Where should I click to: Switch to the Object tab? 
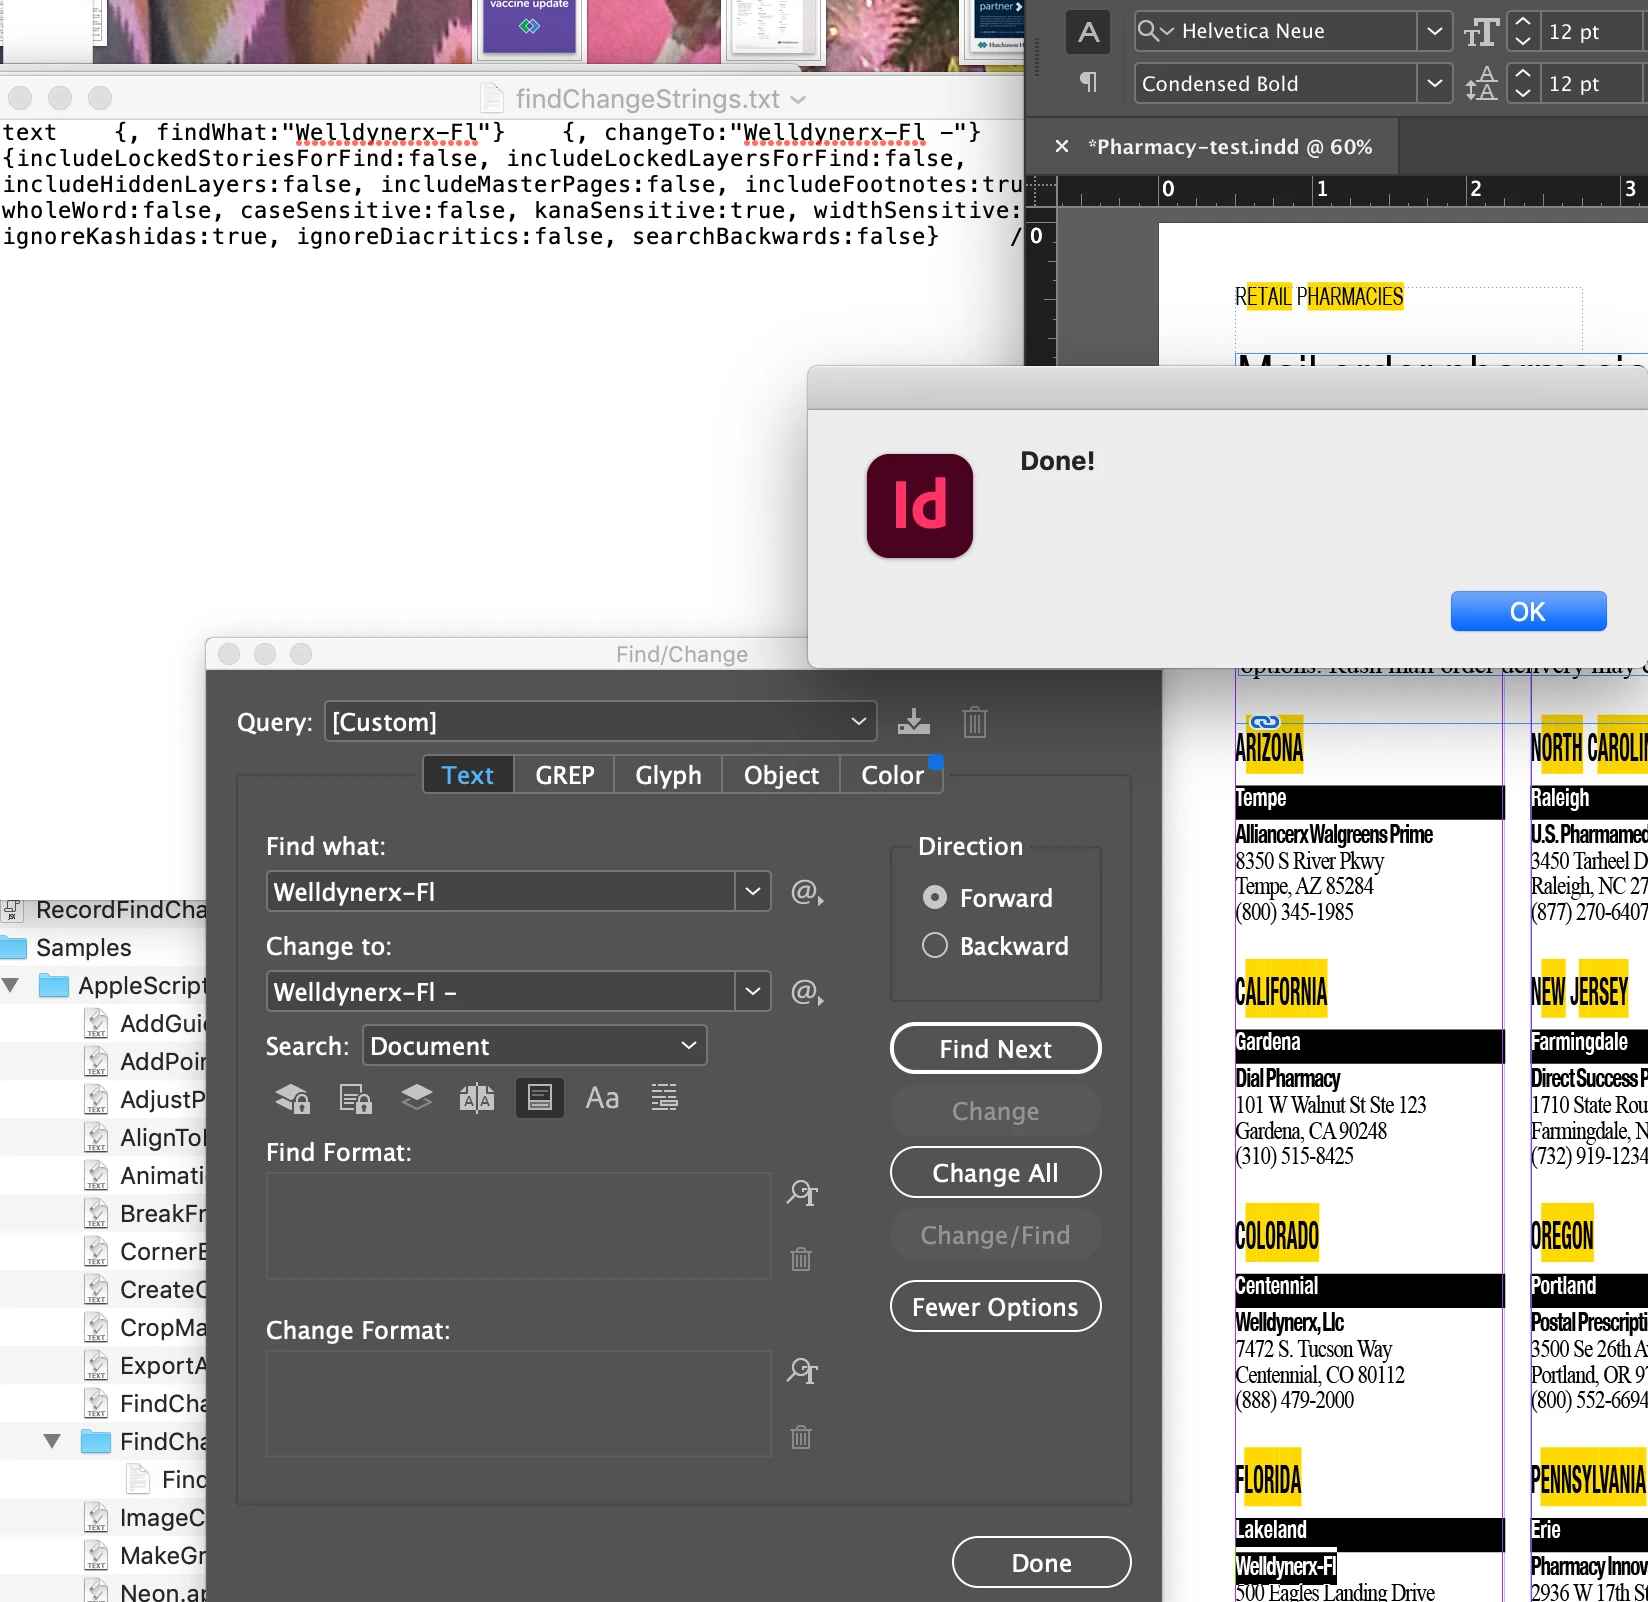(781, 775)
